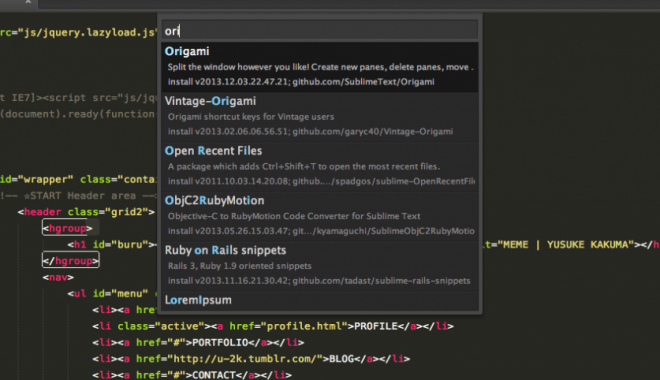The height and width of the screenshot is (380, 660).
Task: Click the header class="grid2" code line
Action: pyautogui.click(x=86, y=212)
